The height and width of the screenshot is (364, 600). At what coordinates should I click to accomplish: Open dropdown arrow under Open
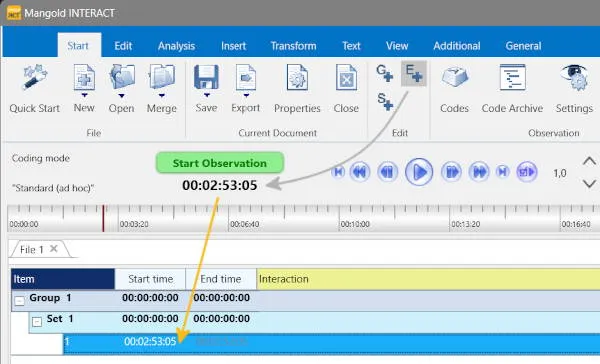(121, 95)
